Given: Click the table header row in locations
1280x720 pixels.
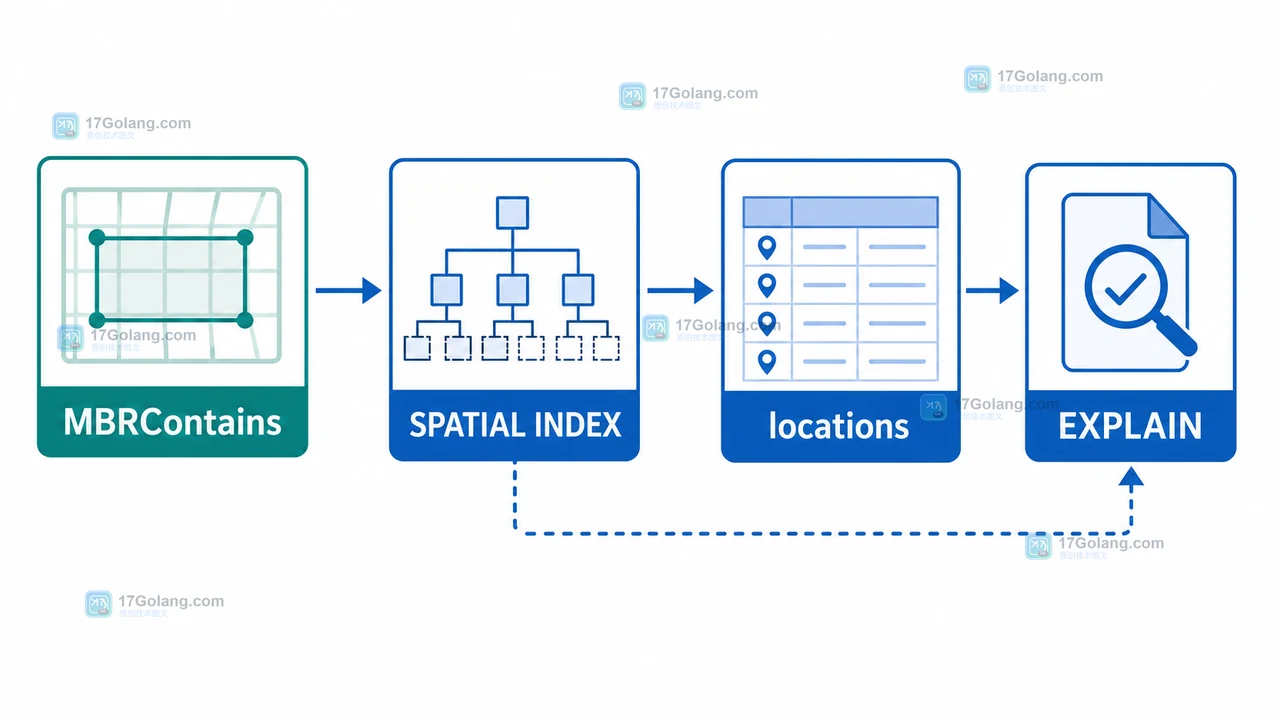Looking at the screenshot, I should [840, 212].
